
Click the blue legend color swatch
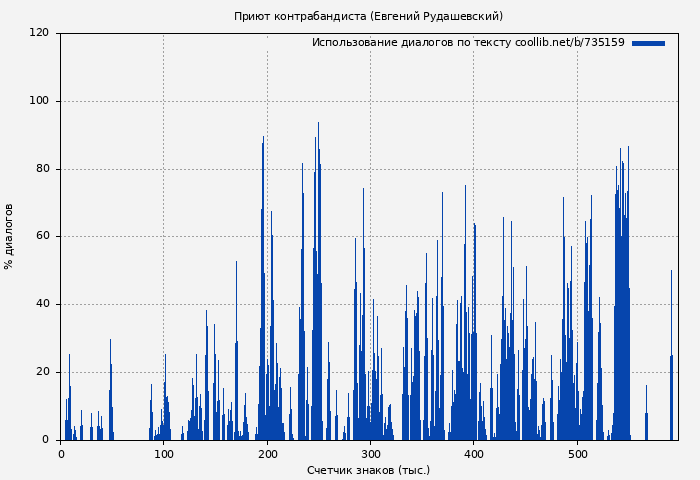click(x=648, y=43)
